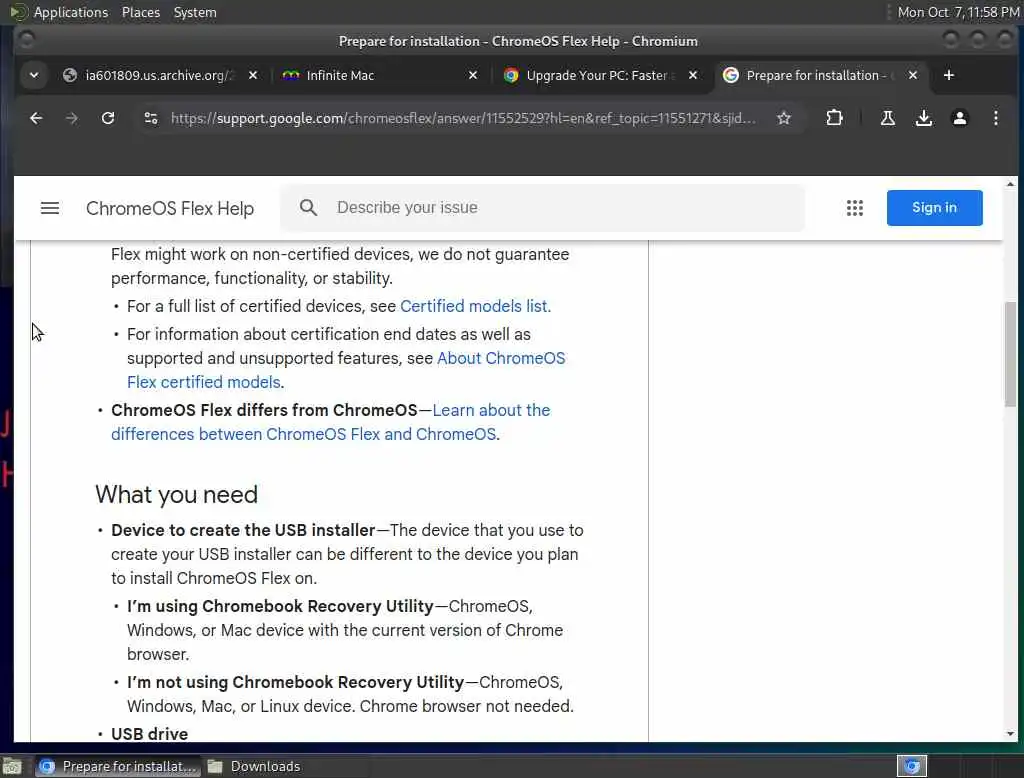Close the ia601809.us.archive.org tab
Viewport: 1024px width, 778px height.
(253, 76)
